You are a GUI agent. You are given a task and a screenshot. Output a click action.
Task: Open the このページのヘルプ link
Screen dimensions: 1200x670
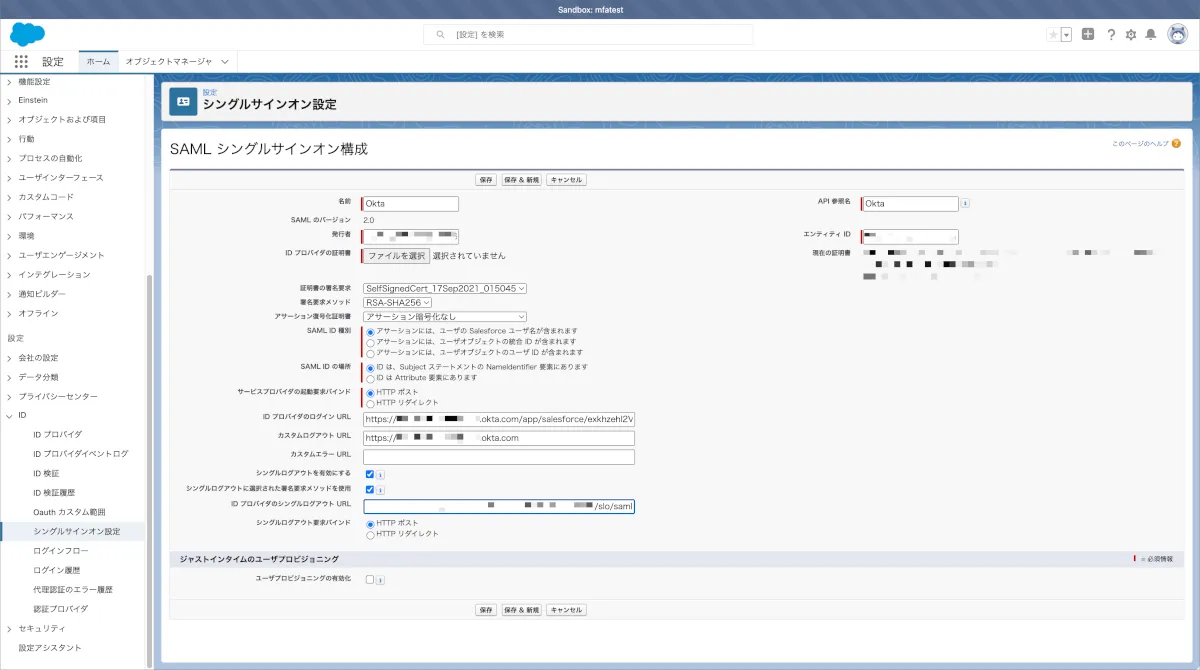coord(1140,144)
